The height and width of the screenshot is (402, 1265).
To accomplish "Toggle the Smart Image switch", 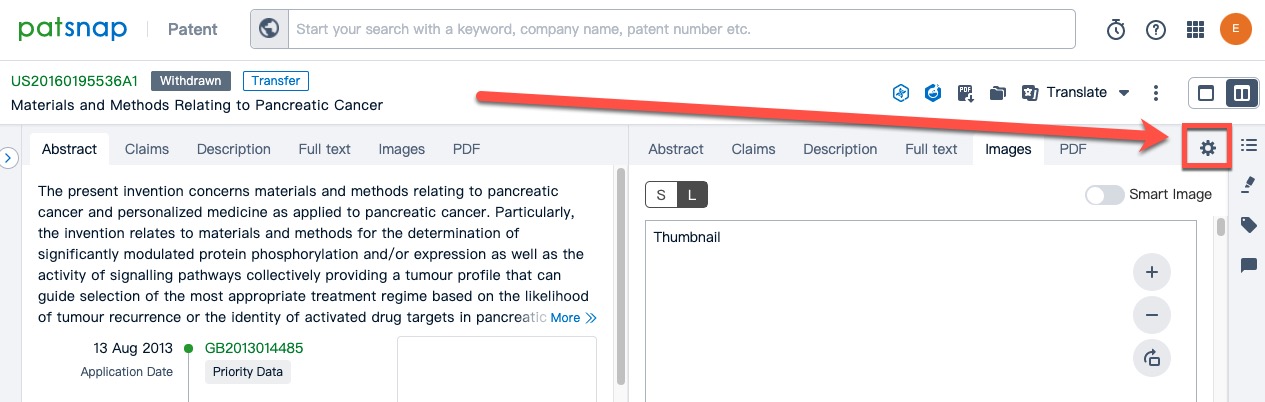I will (1104, 195).
